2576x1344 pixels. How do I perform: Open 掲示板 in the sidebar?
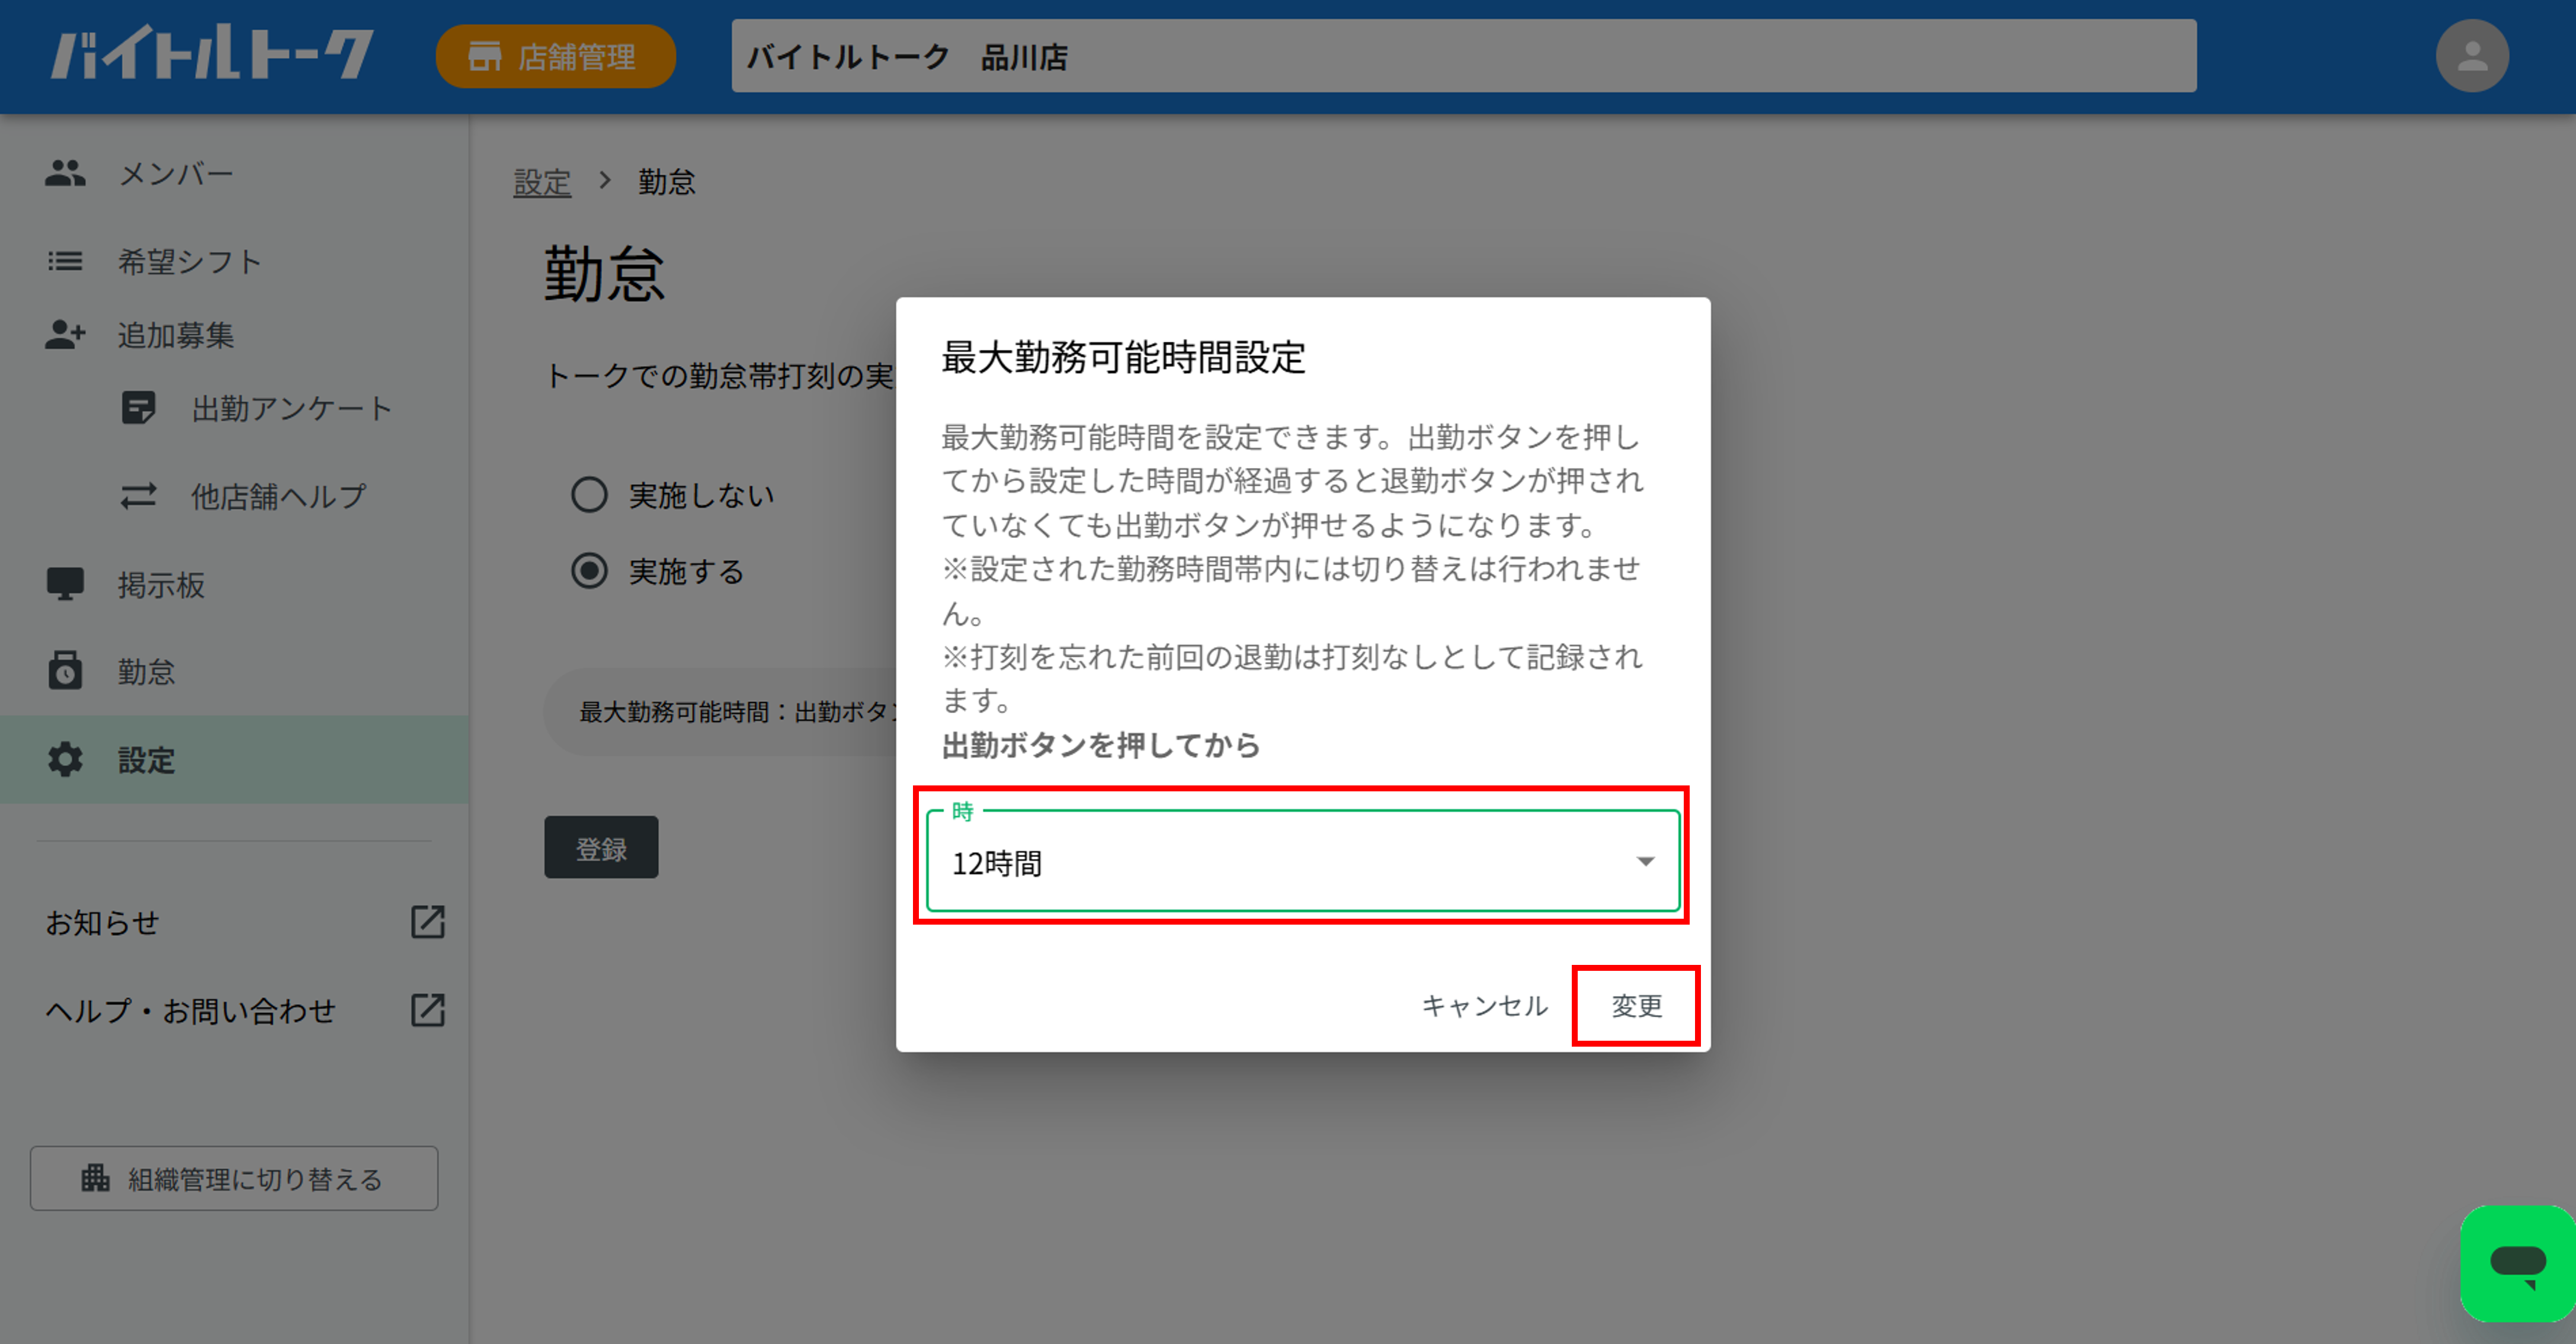click(234, 584)
